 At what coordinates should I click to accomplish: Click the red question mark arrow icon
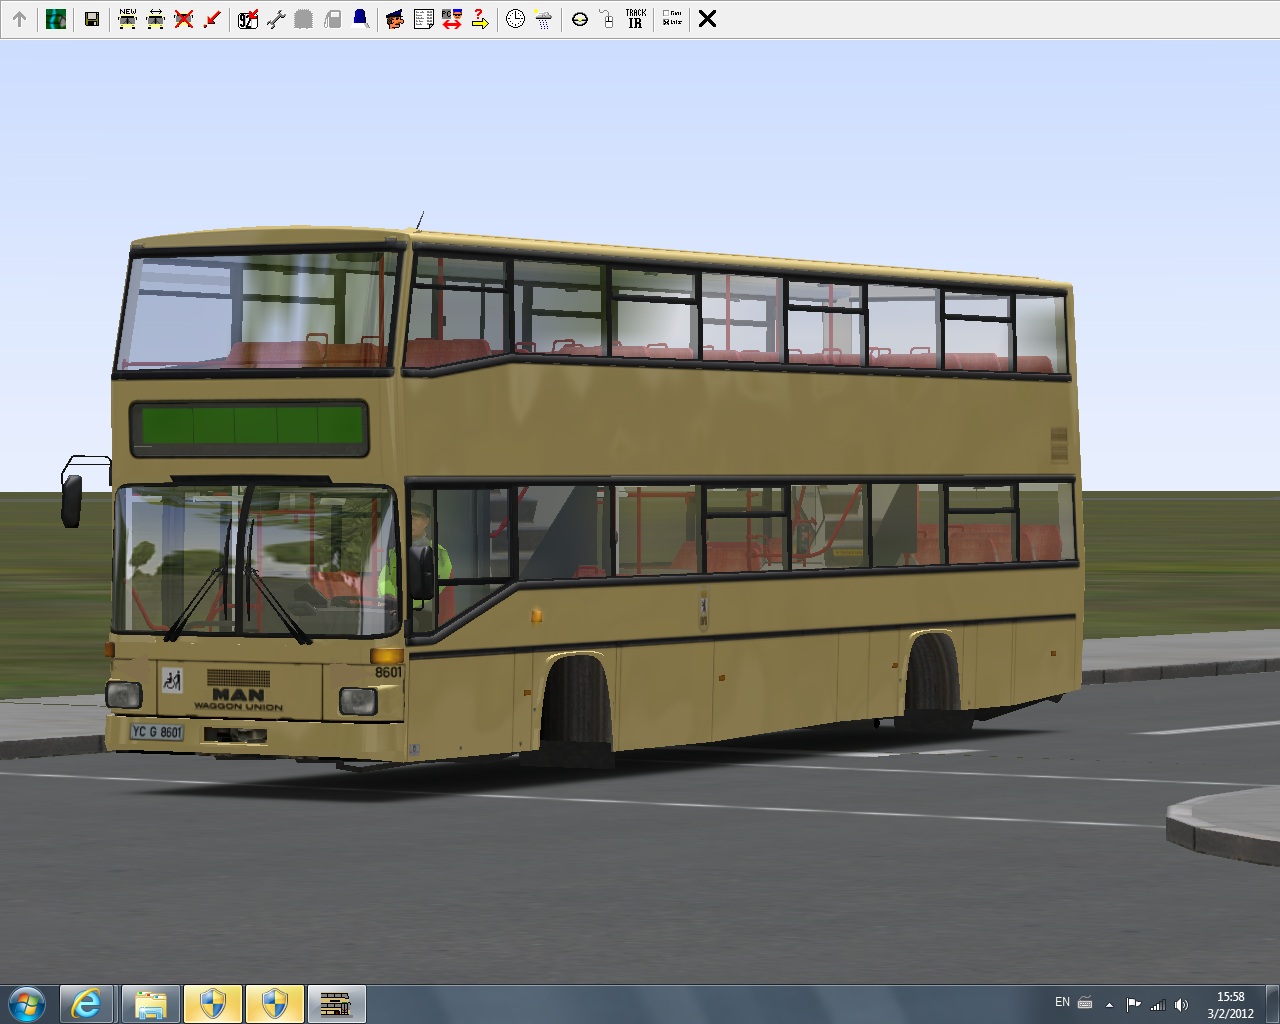[x=479, y=19]
